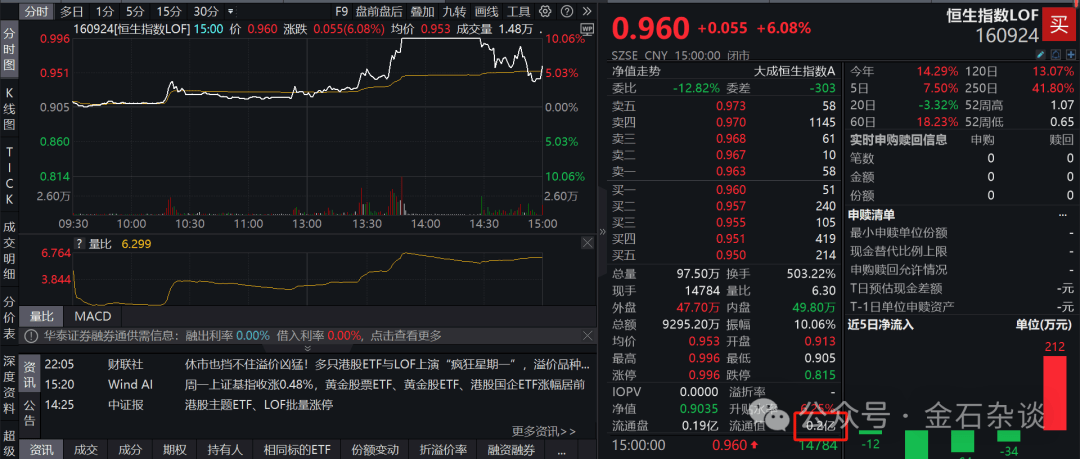Screen dimensions: 1080x459
Task: Open 分时图 in left sidebar
Action: 10,49
